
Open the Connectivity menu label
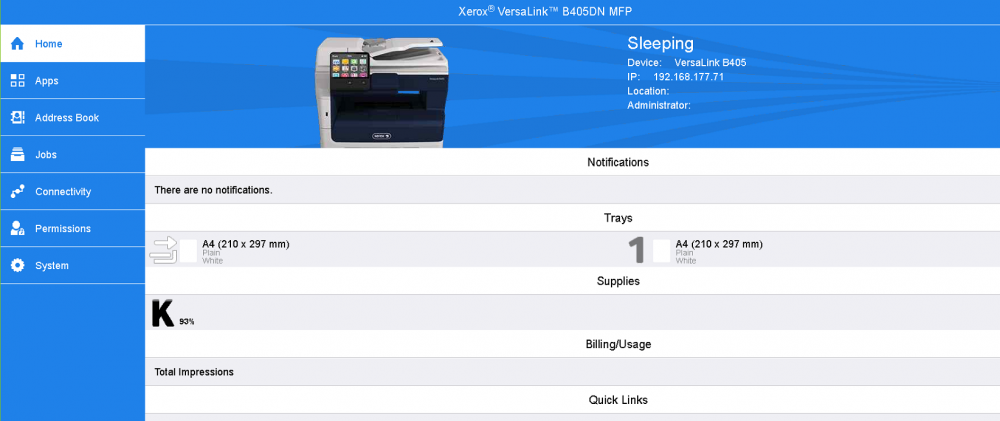[63, 192]
